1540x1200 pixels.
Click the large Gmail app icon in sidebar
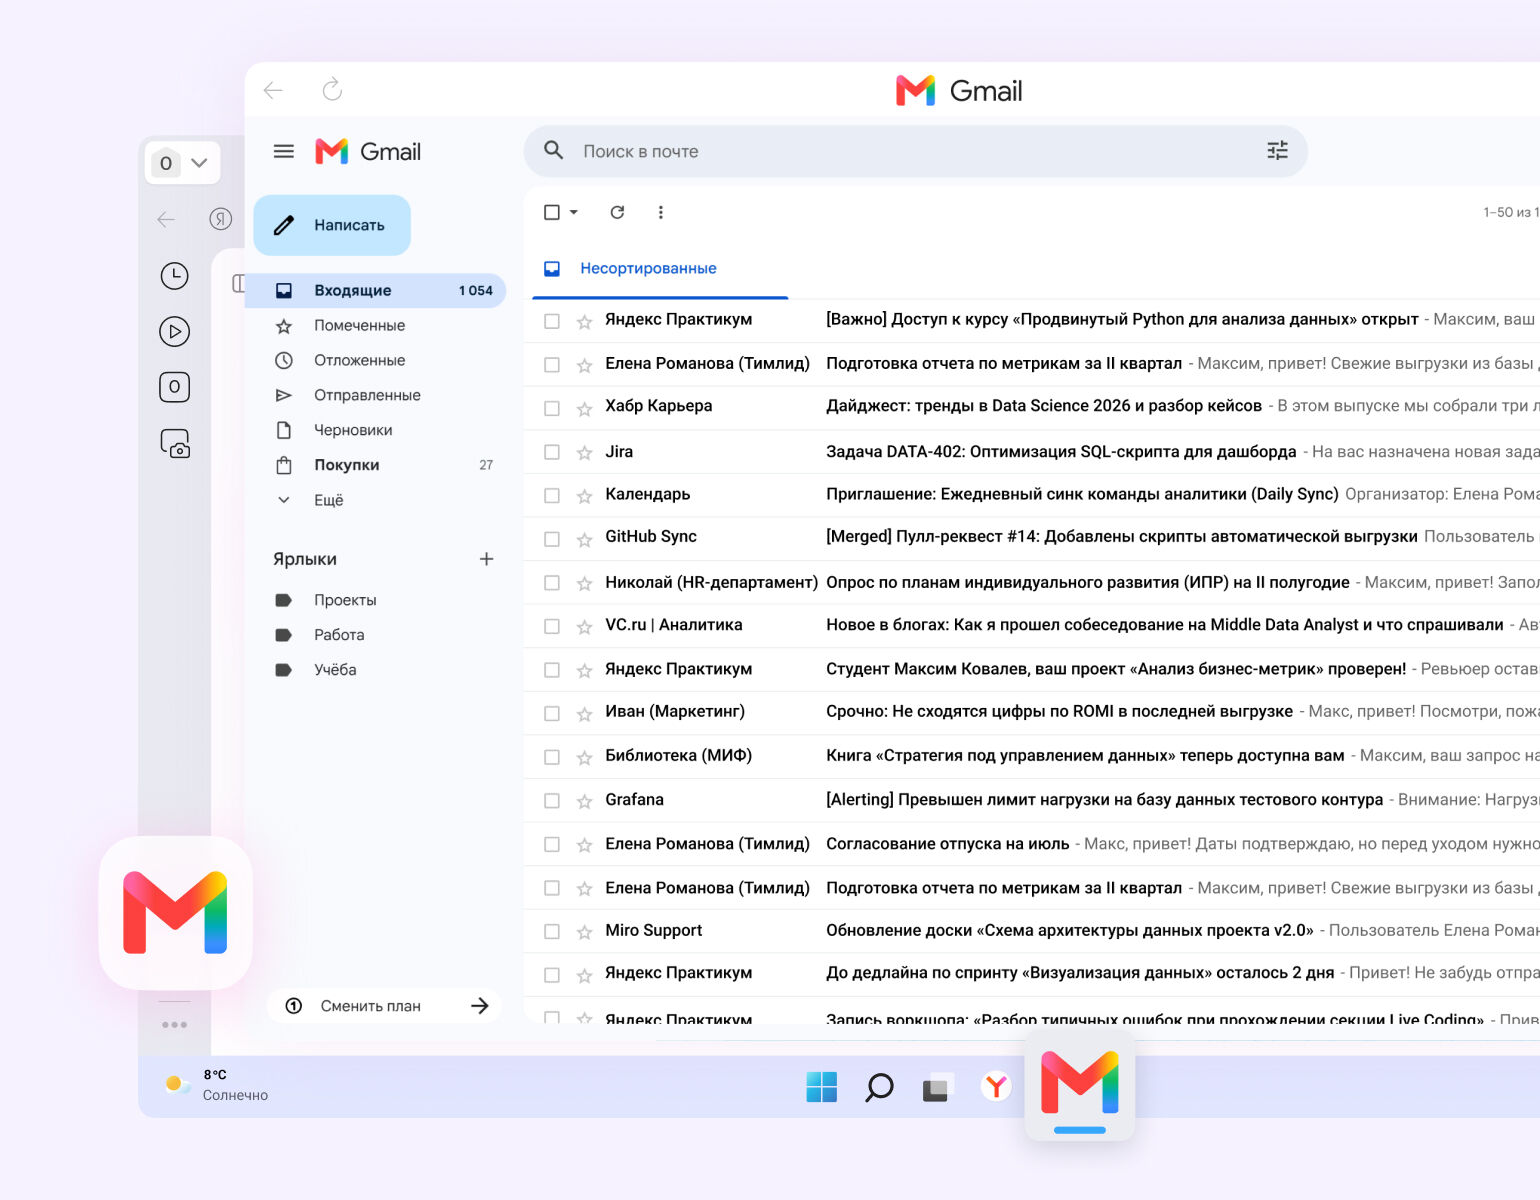175,913
